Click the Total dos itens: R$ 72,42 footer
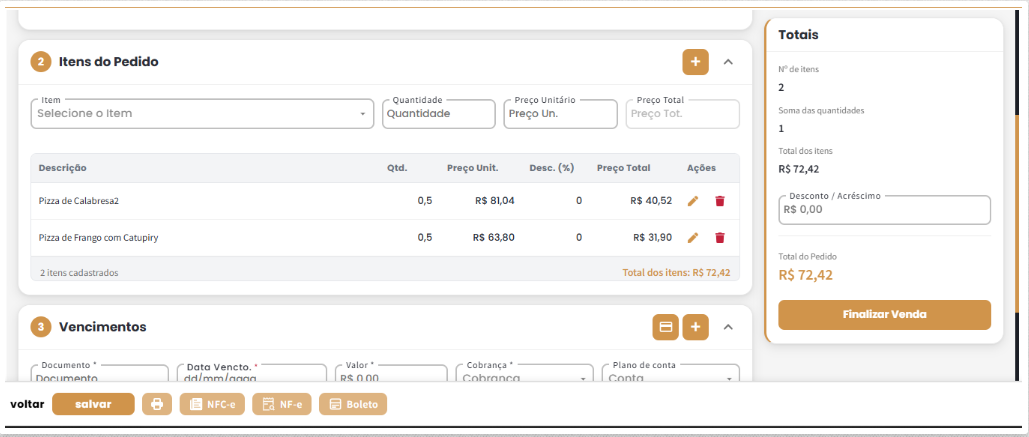Screen dimensions: 1029x437 click(676, 272)
